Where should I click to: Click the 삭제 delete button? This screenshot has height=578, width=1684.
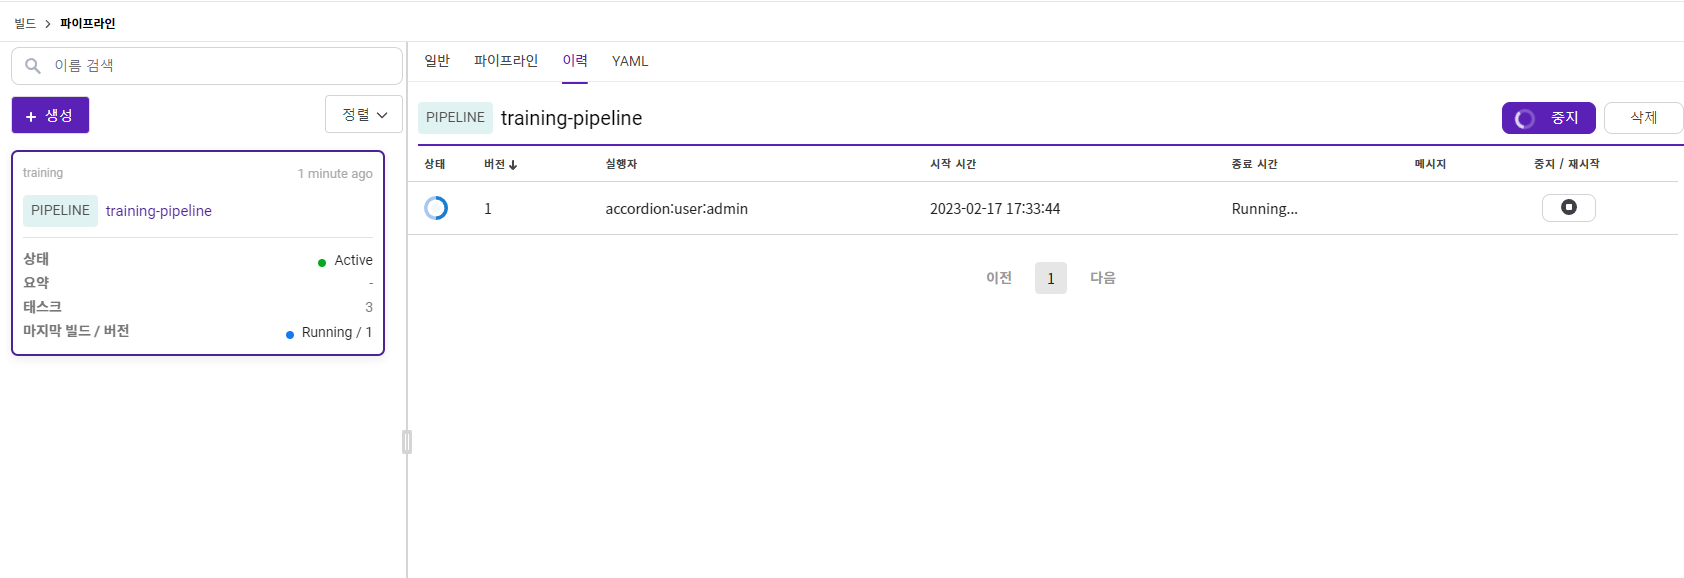click(1643, 118)
